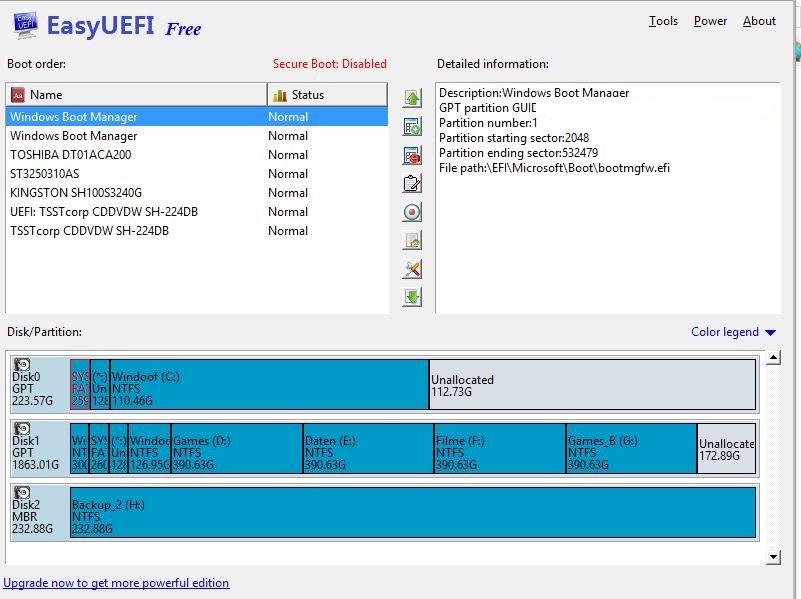Click the Name column header
Viewport: 801px width, 599px height.
pos(136,95)
